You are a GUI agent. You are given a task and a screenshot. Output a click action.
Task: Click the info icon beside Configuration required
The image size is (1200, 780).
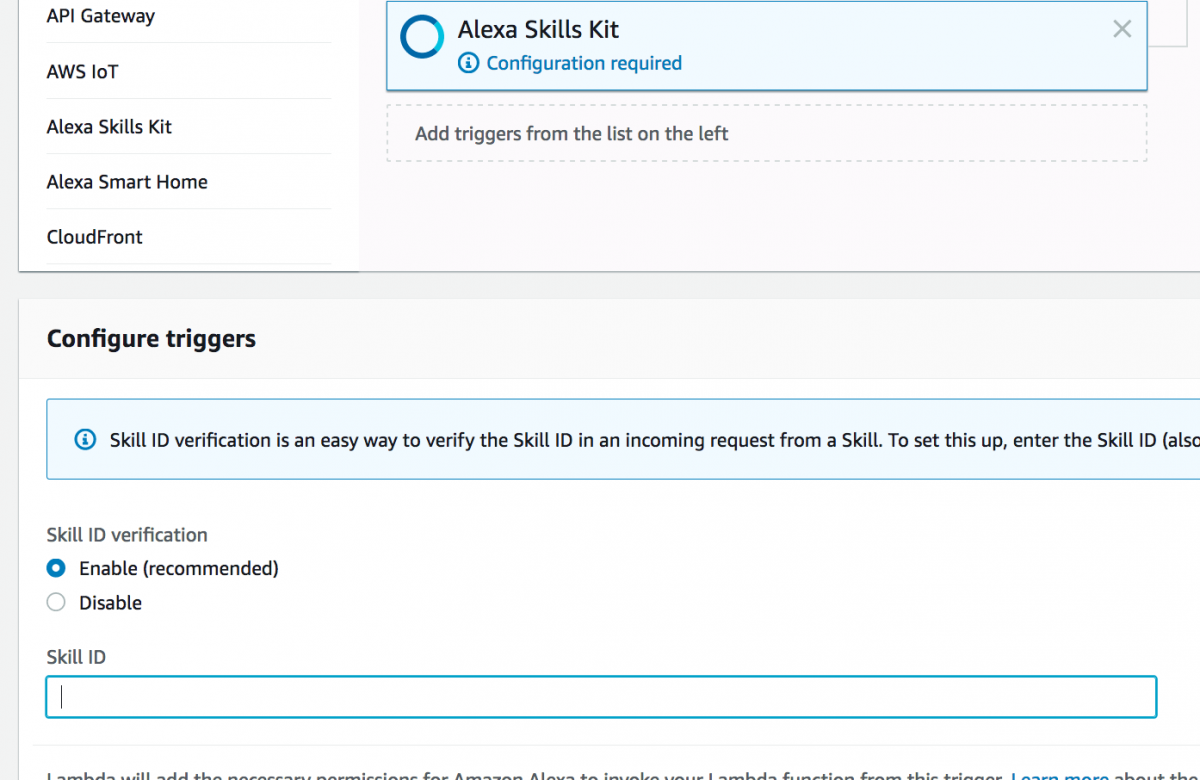tap(468, 62)
